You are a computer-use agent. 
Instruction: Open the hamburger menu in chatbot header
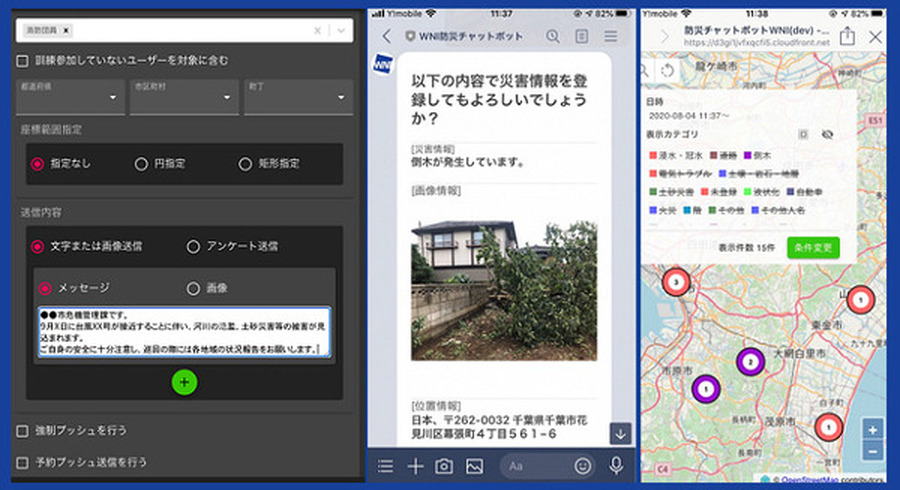[610, 37]
